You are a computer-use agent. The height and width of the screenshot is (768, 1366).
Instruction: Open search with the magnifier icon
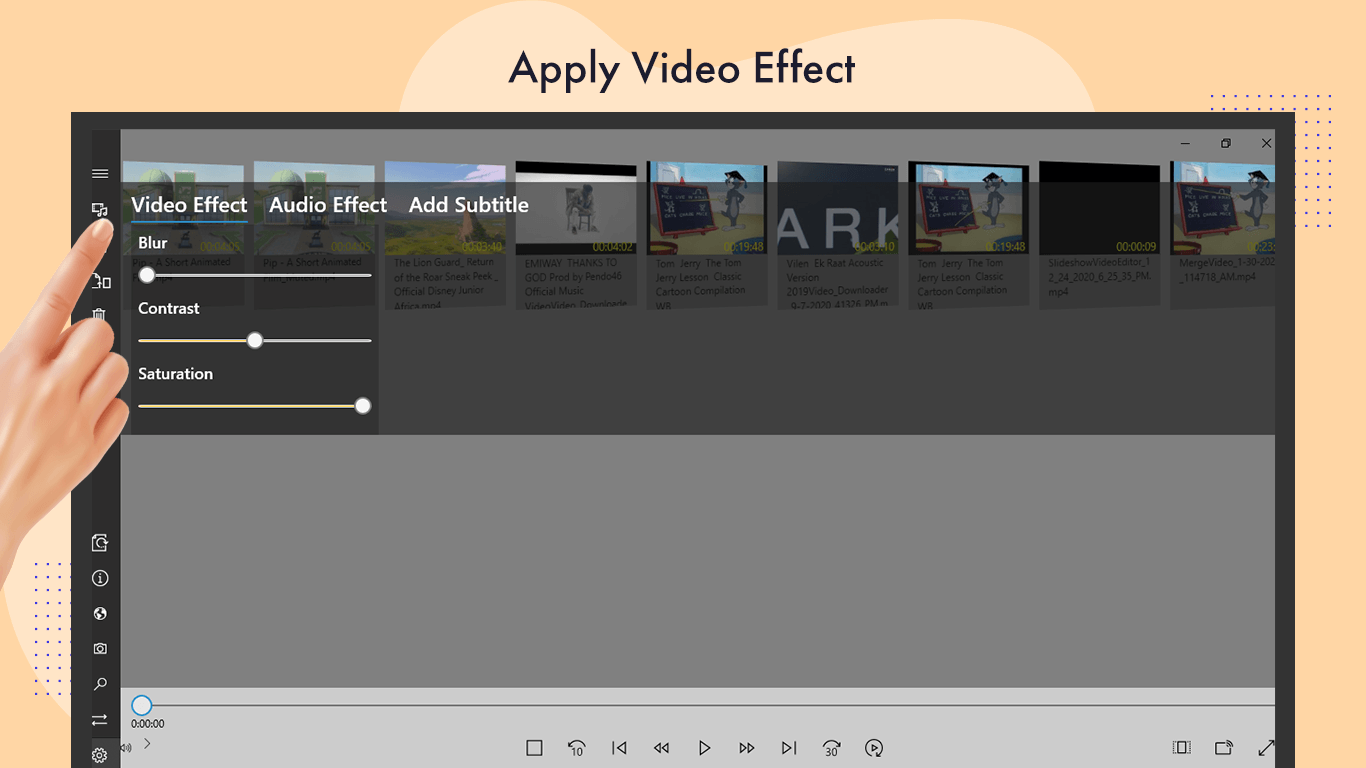click(100, 685)
